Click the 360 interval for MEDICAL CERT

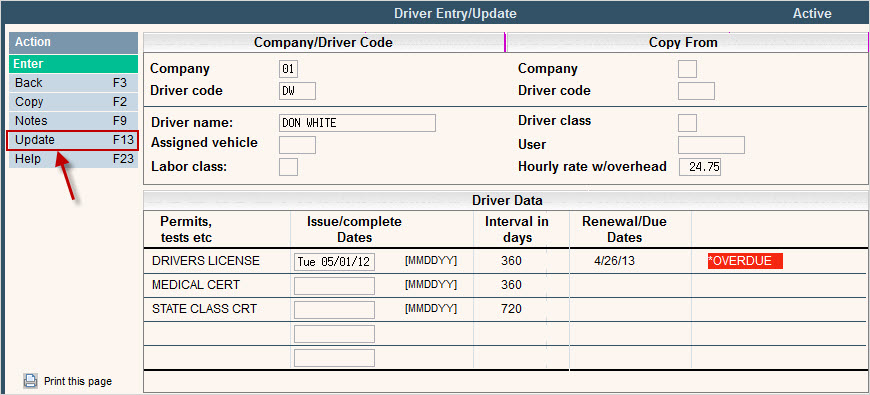(x=511, y=285)
